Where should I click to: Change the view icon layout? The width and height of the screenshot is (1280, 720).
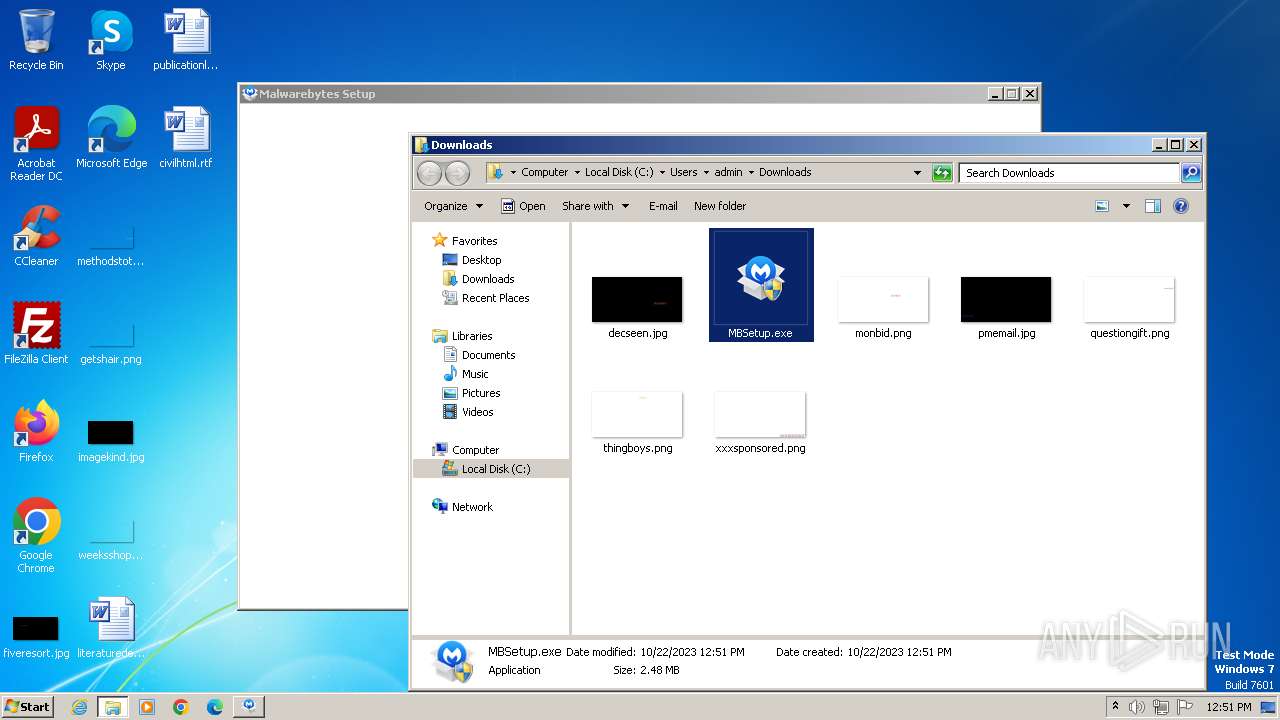click(x=1102, y=206)
